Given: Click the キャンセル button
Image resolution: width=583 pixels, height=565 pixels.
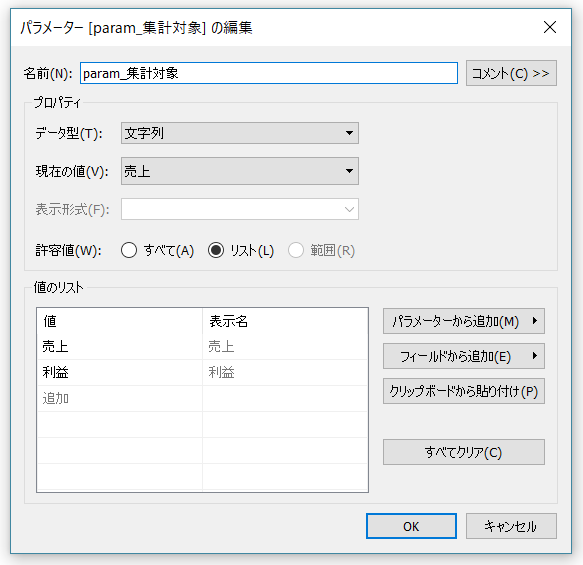Looking at the screenshot, I should [x=511, y=526].
